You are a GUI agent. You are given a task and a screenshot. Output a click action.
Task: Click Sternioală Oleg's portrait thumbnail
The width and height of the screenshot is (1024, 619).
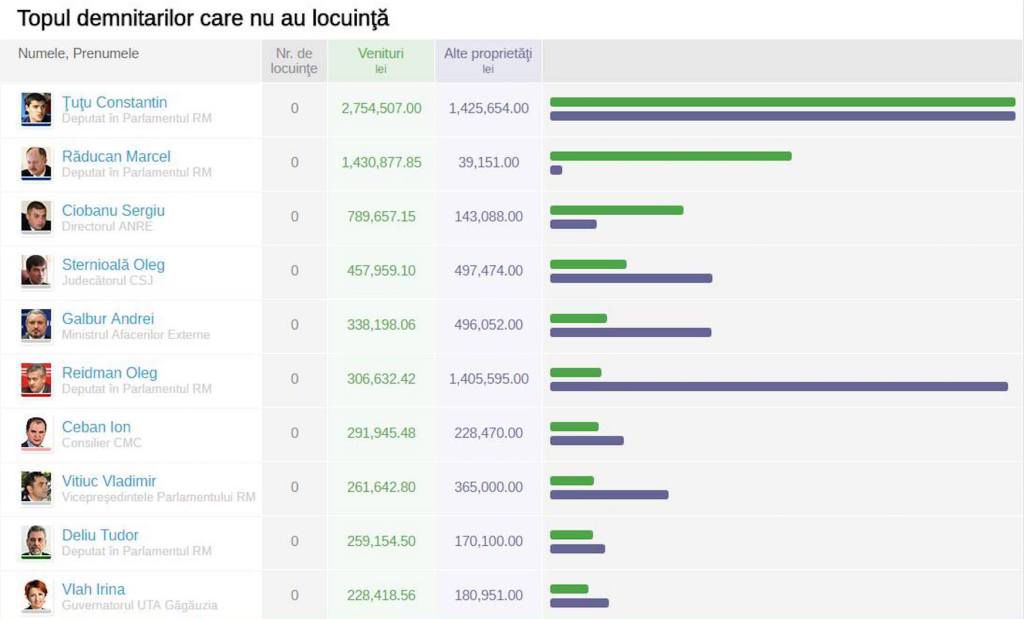coord(36,271)
